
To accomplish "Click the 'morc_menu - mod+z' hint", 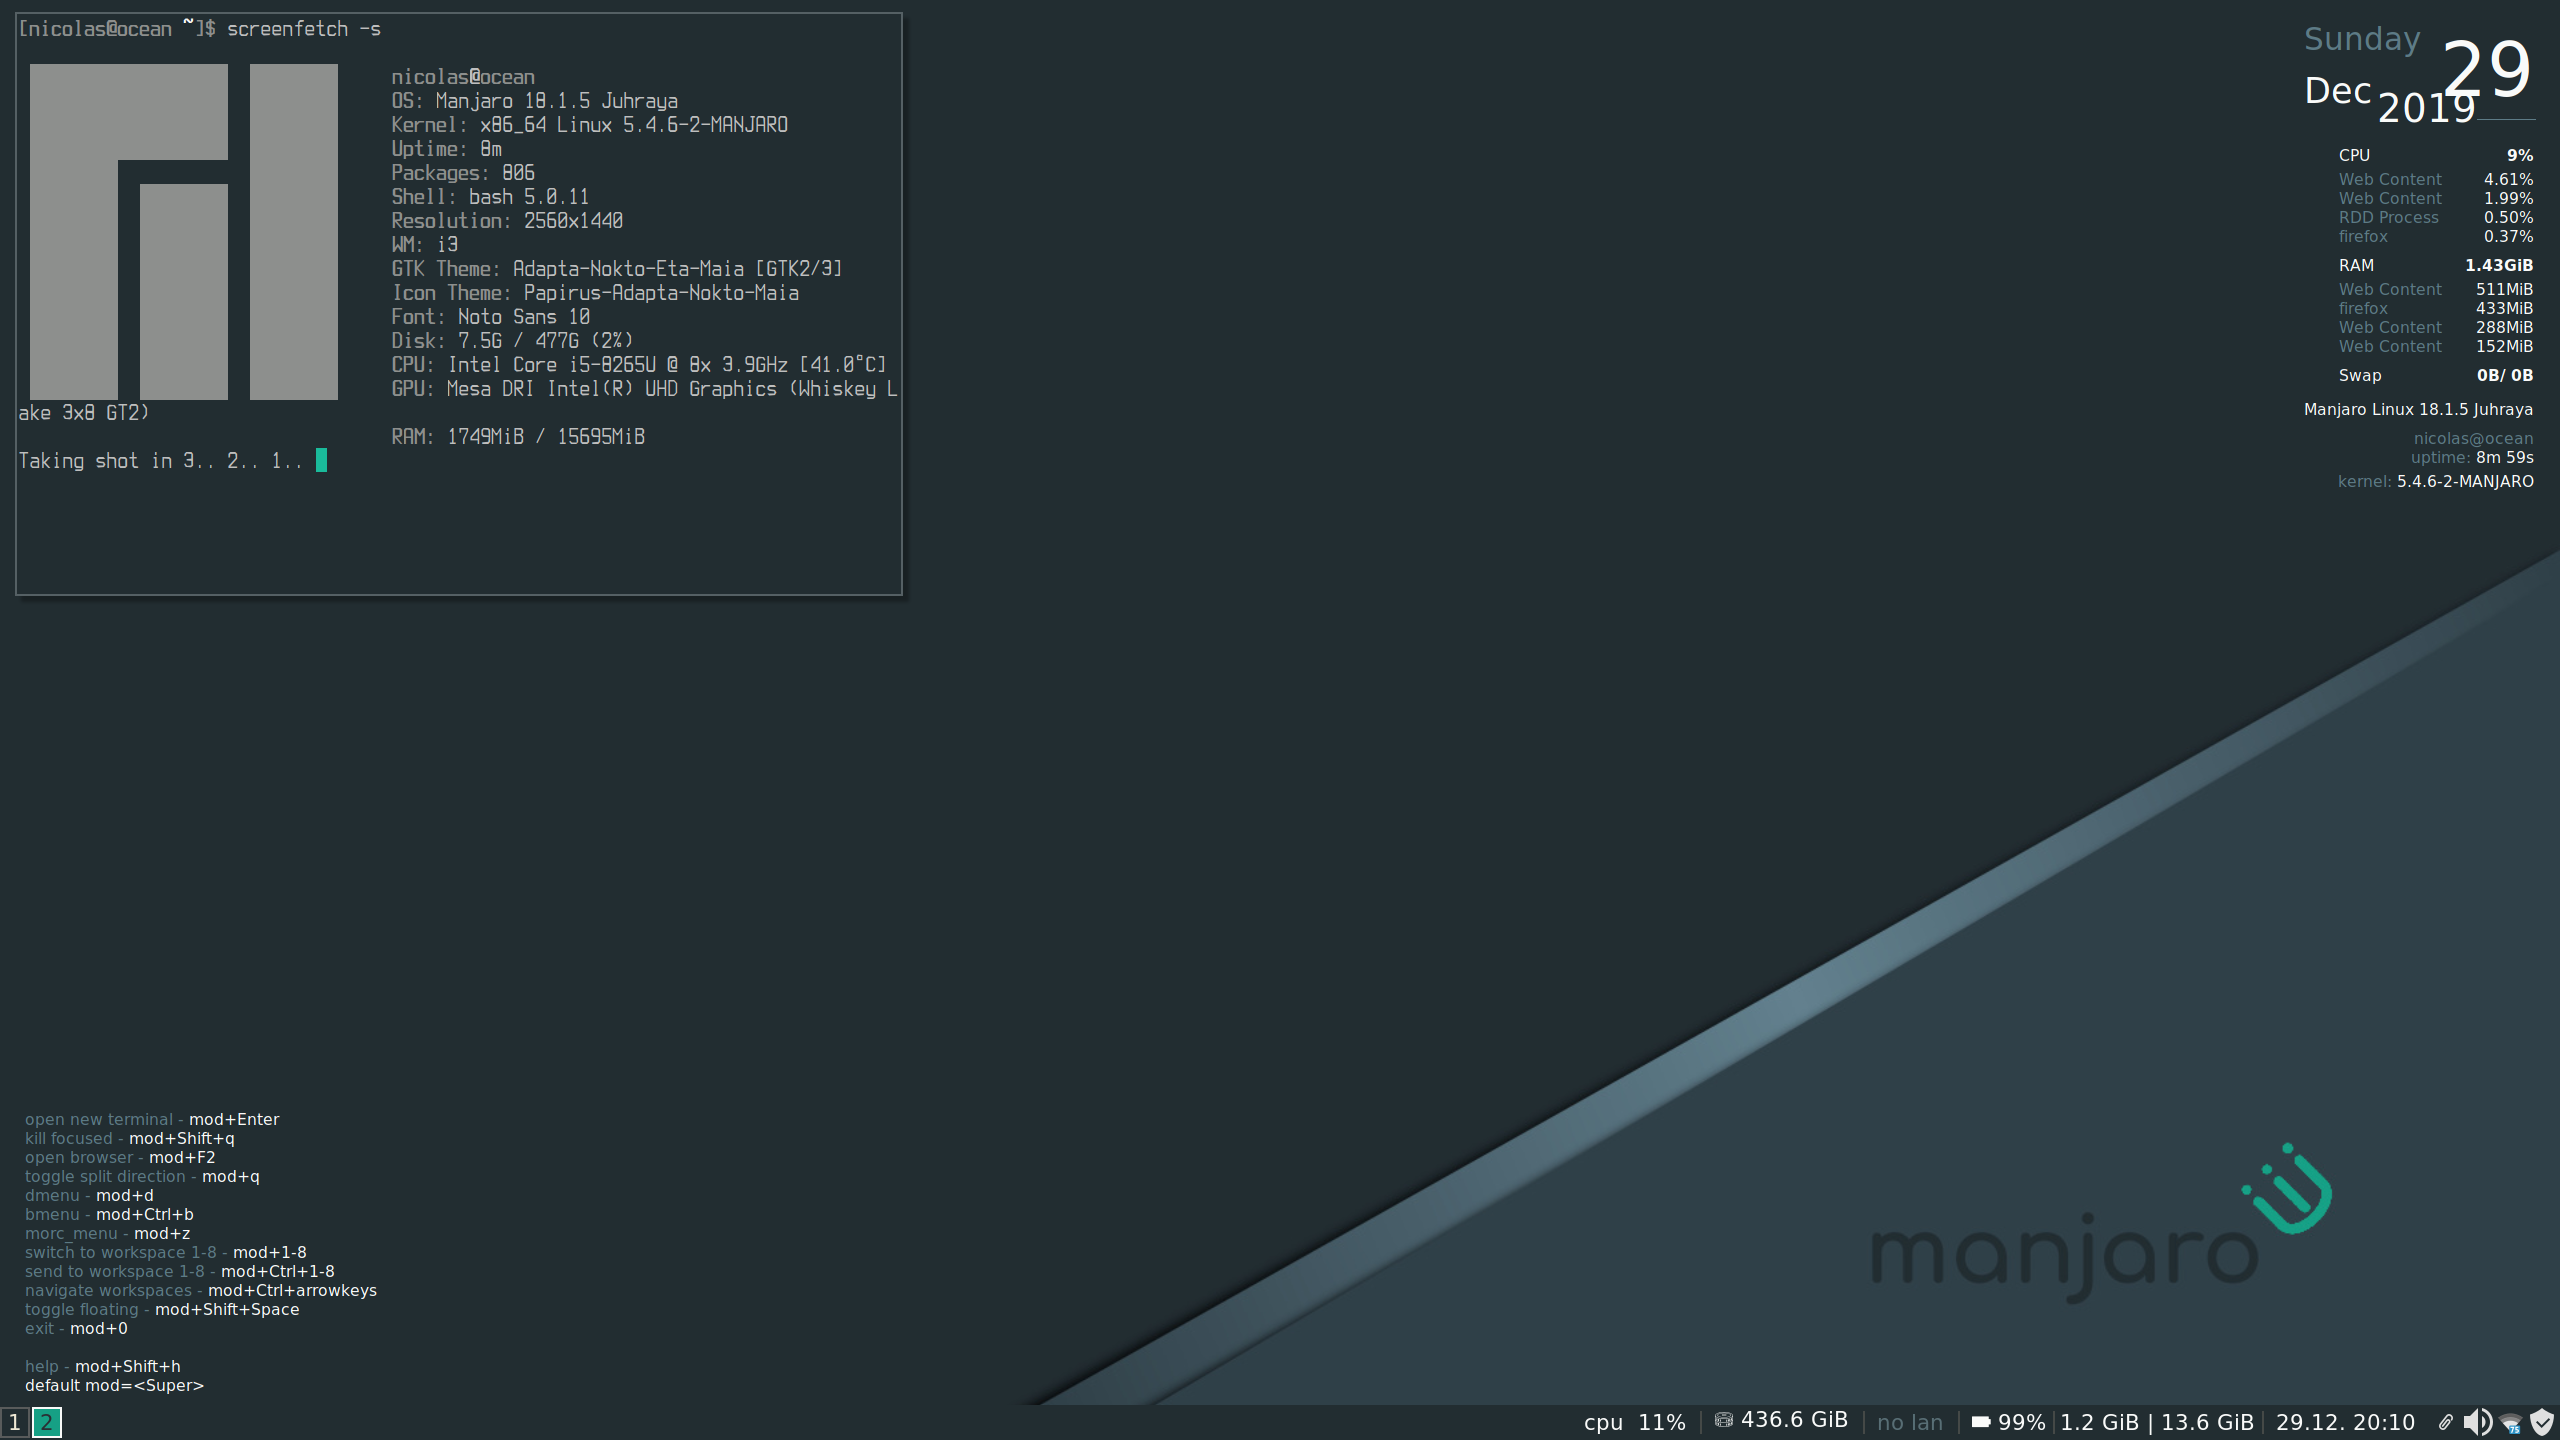I will (x=107, y=1233).
